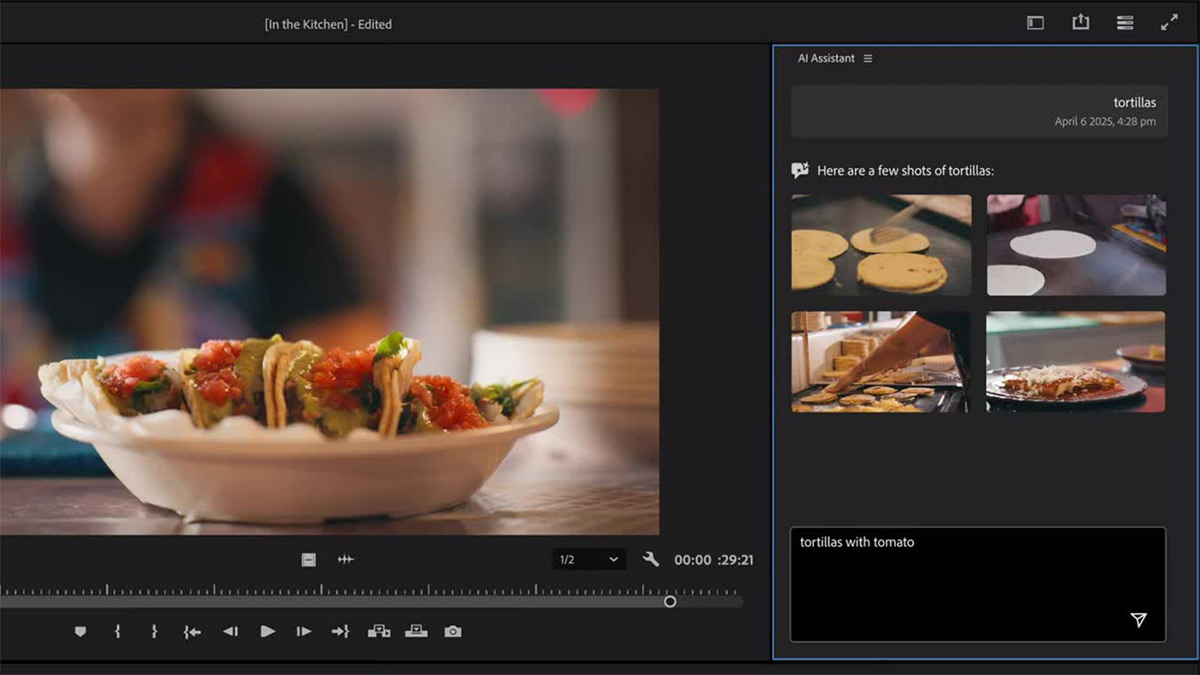1200x675 pixels.
Task: Click the Insert edit icon
Action: click(x=378, y=631)
